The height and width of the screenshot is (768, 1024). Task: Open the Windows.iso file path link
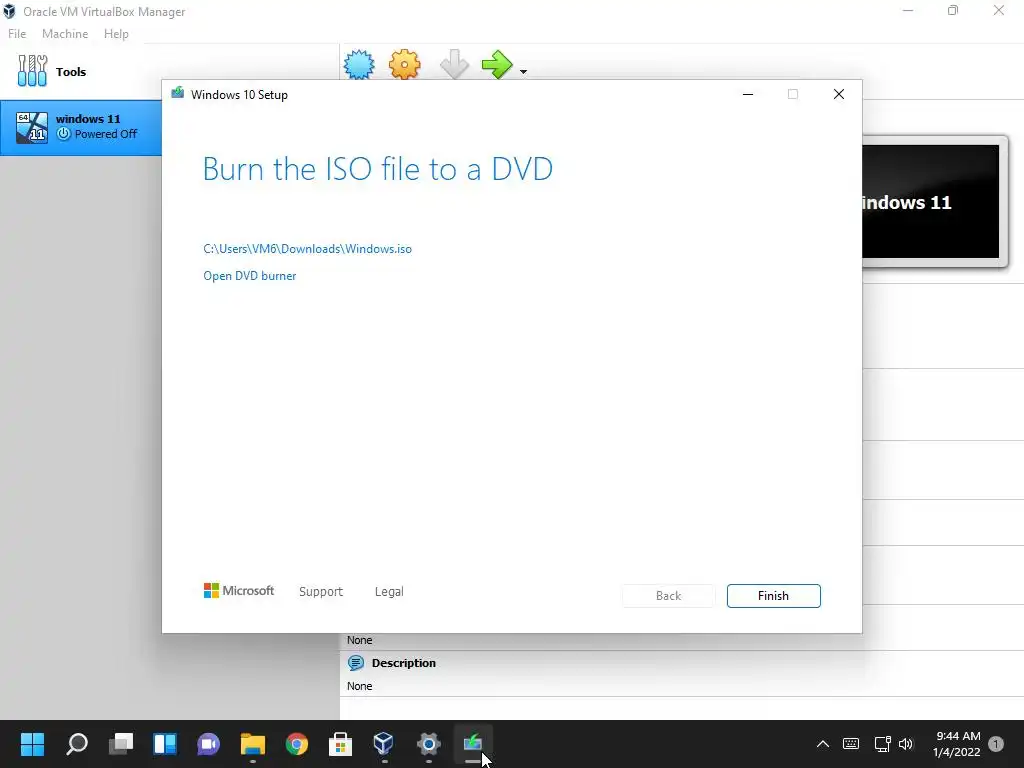click(x=308, y=249)
